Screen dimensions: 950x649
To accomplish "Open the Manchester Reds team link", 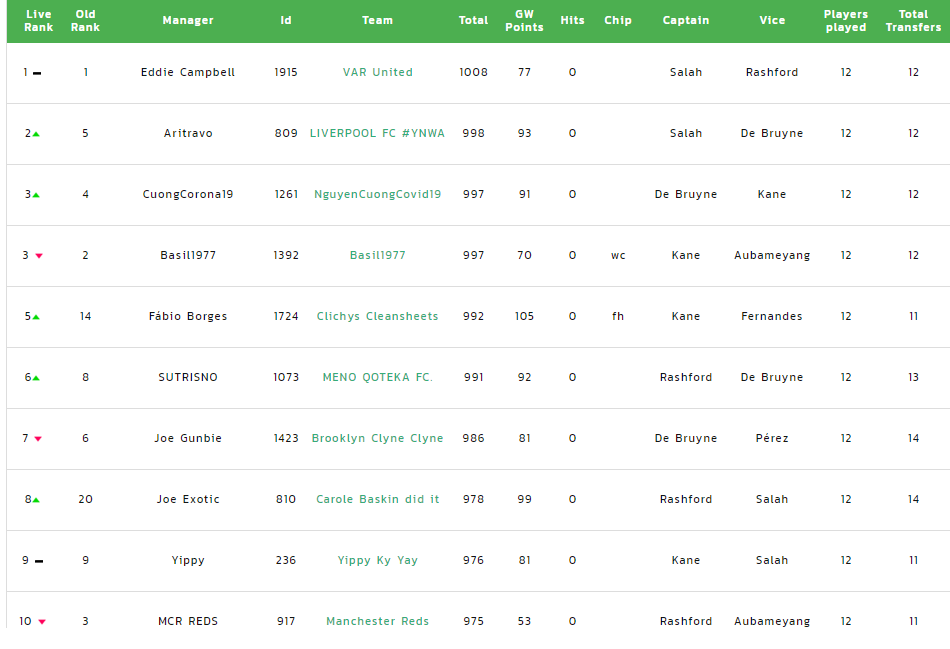I will (x=377, y=621).
